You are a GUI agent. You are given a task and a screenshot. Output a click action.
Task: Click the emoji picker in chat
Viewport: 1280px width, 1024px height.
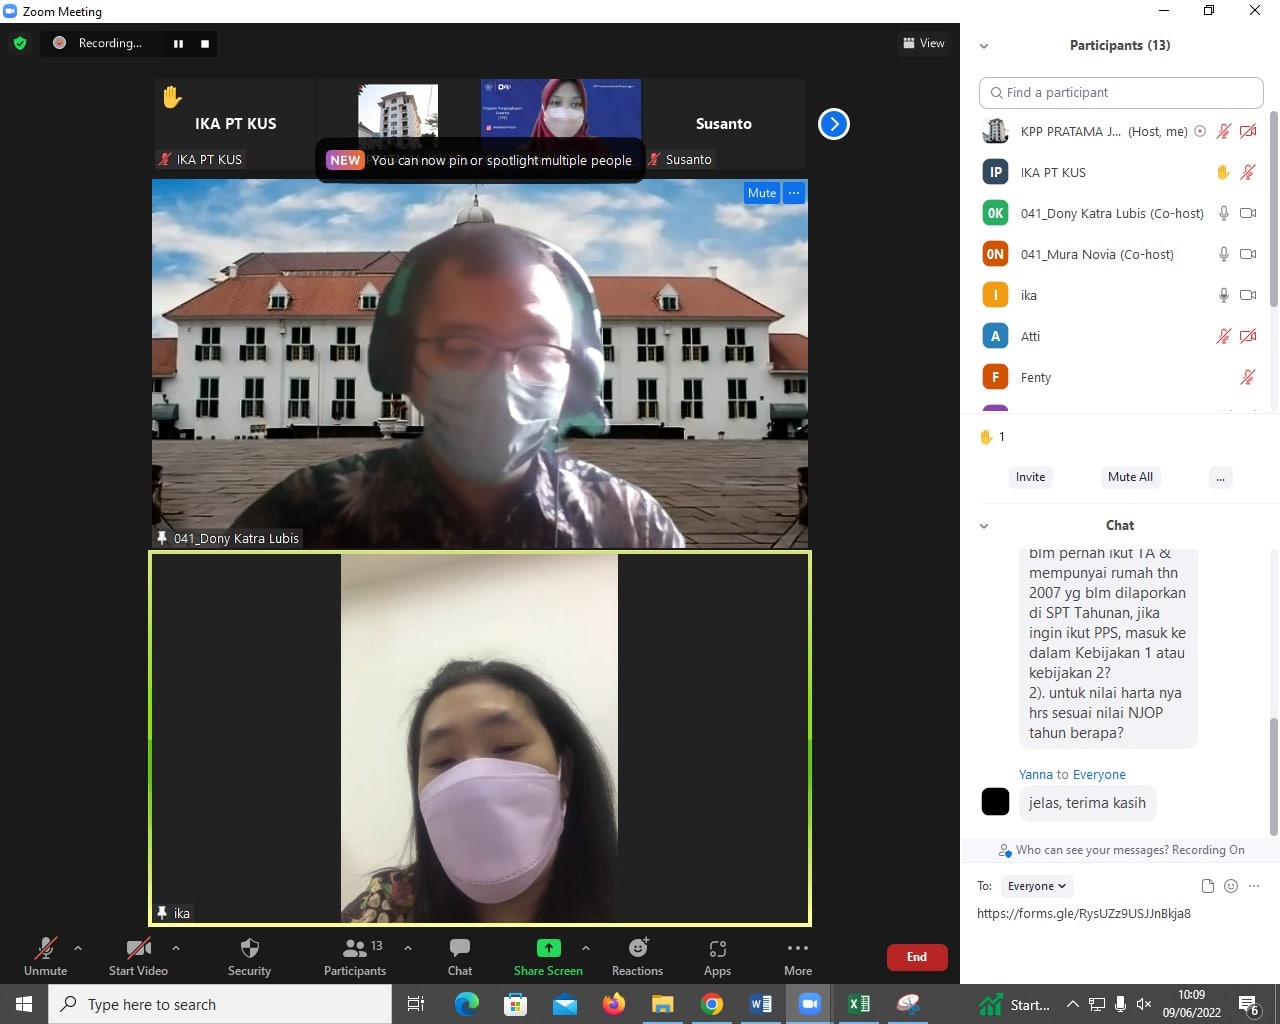click(x=1231, y=886)
